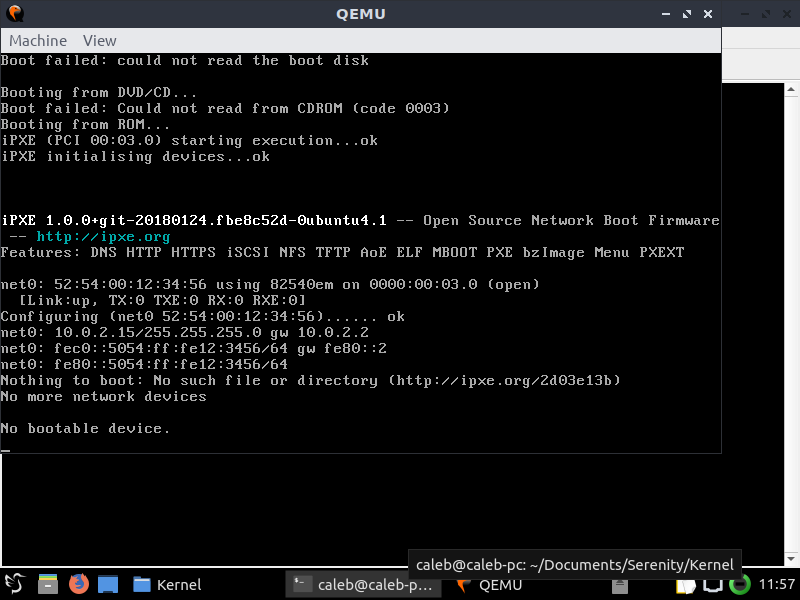Image resolution: width=800 pixels, height=600 pixels.
Task: Maximize the QEMU window
Action: point(687,14)
